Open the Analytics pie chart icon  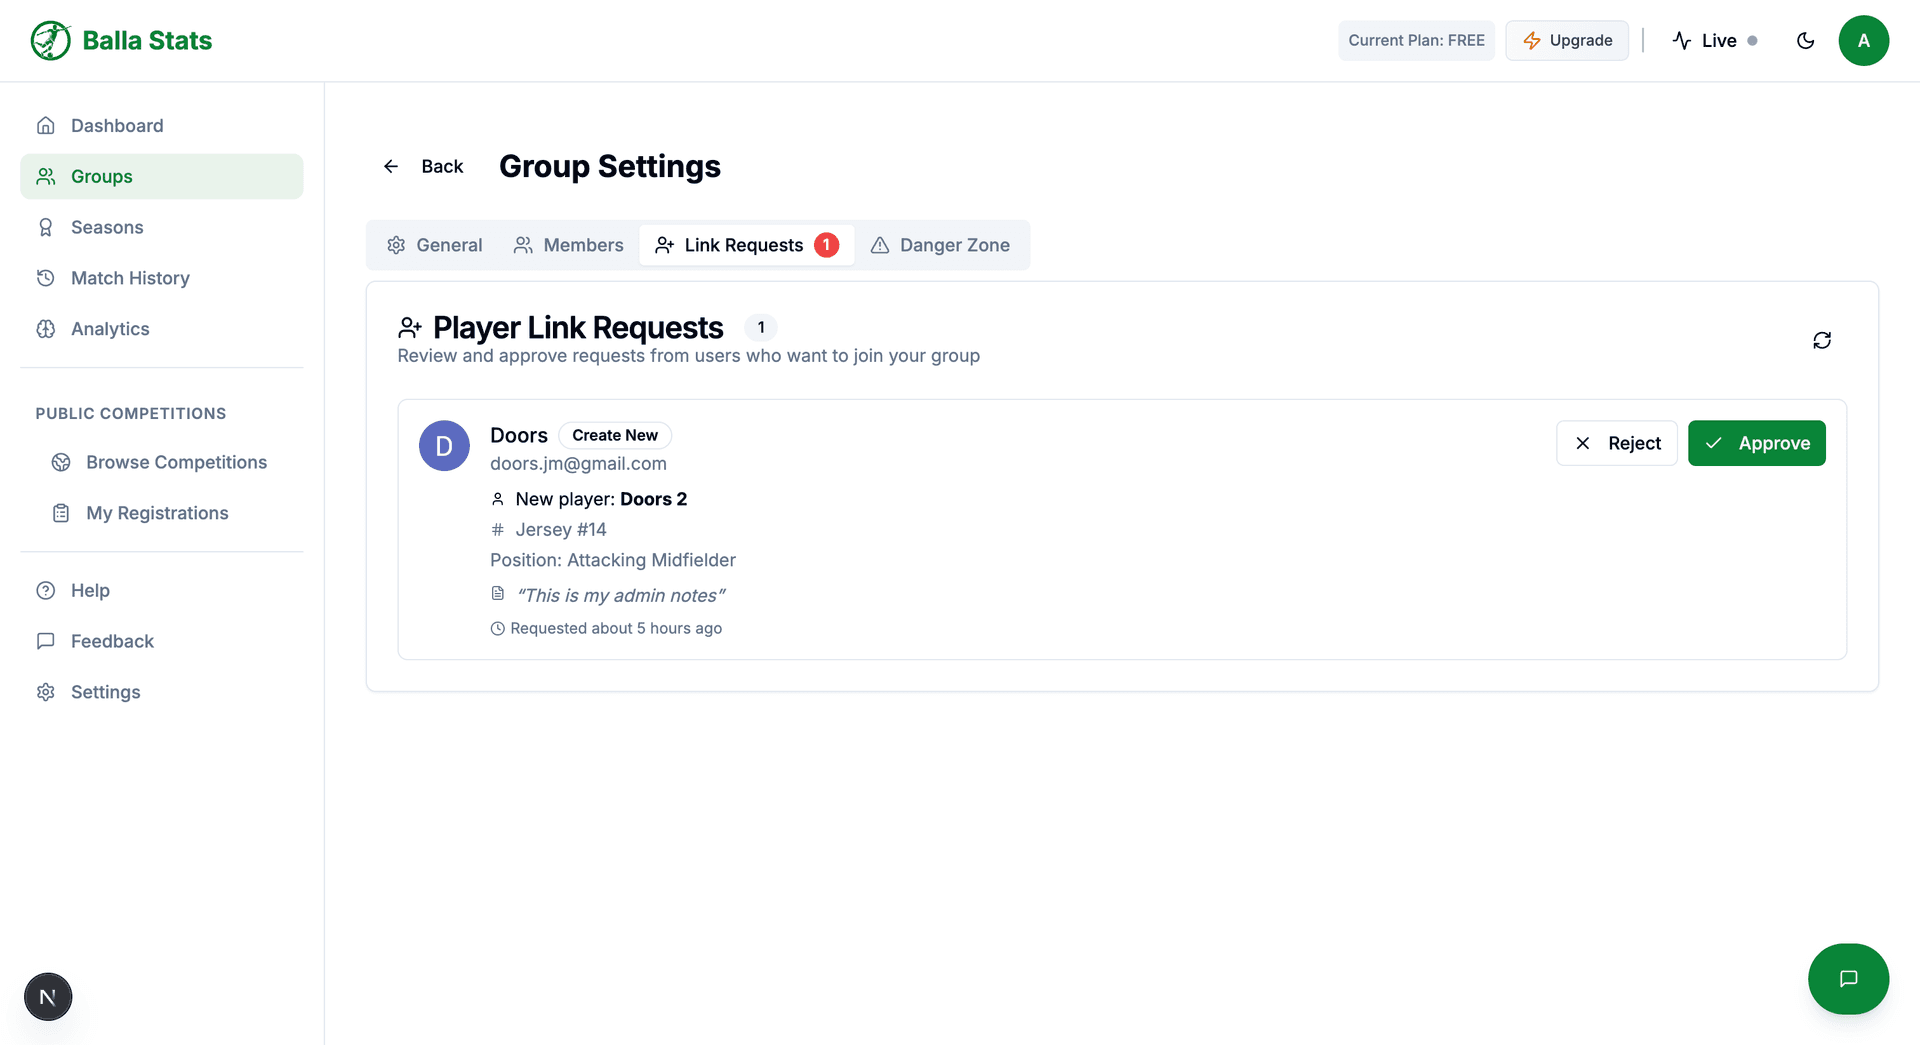click(x=46, y=328)
